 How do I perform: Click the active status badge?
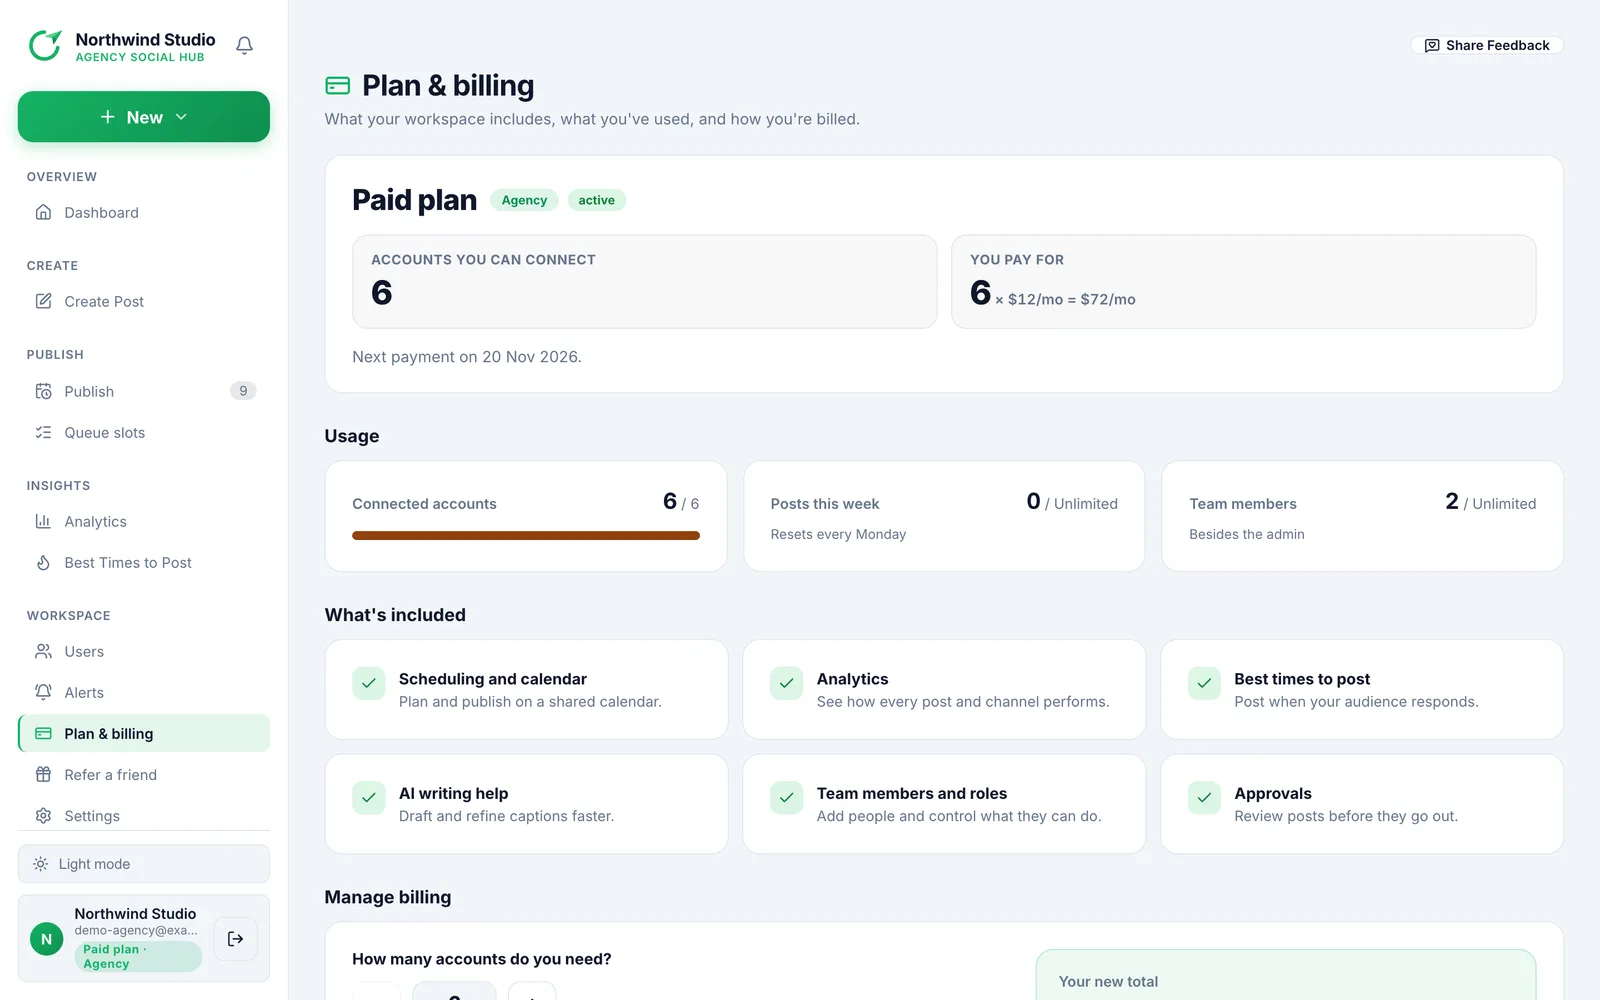coord(596,200)
